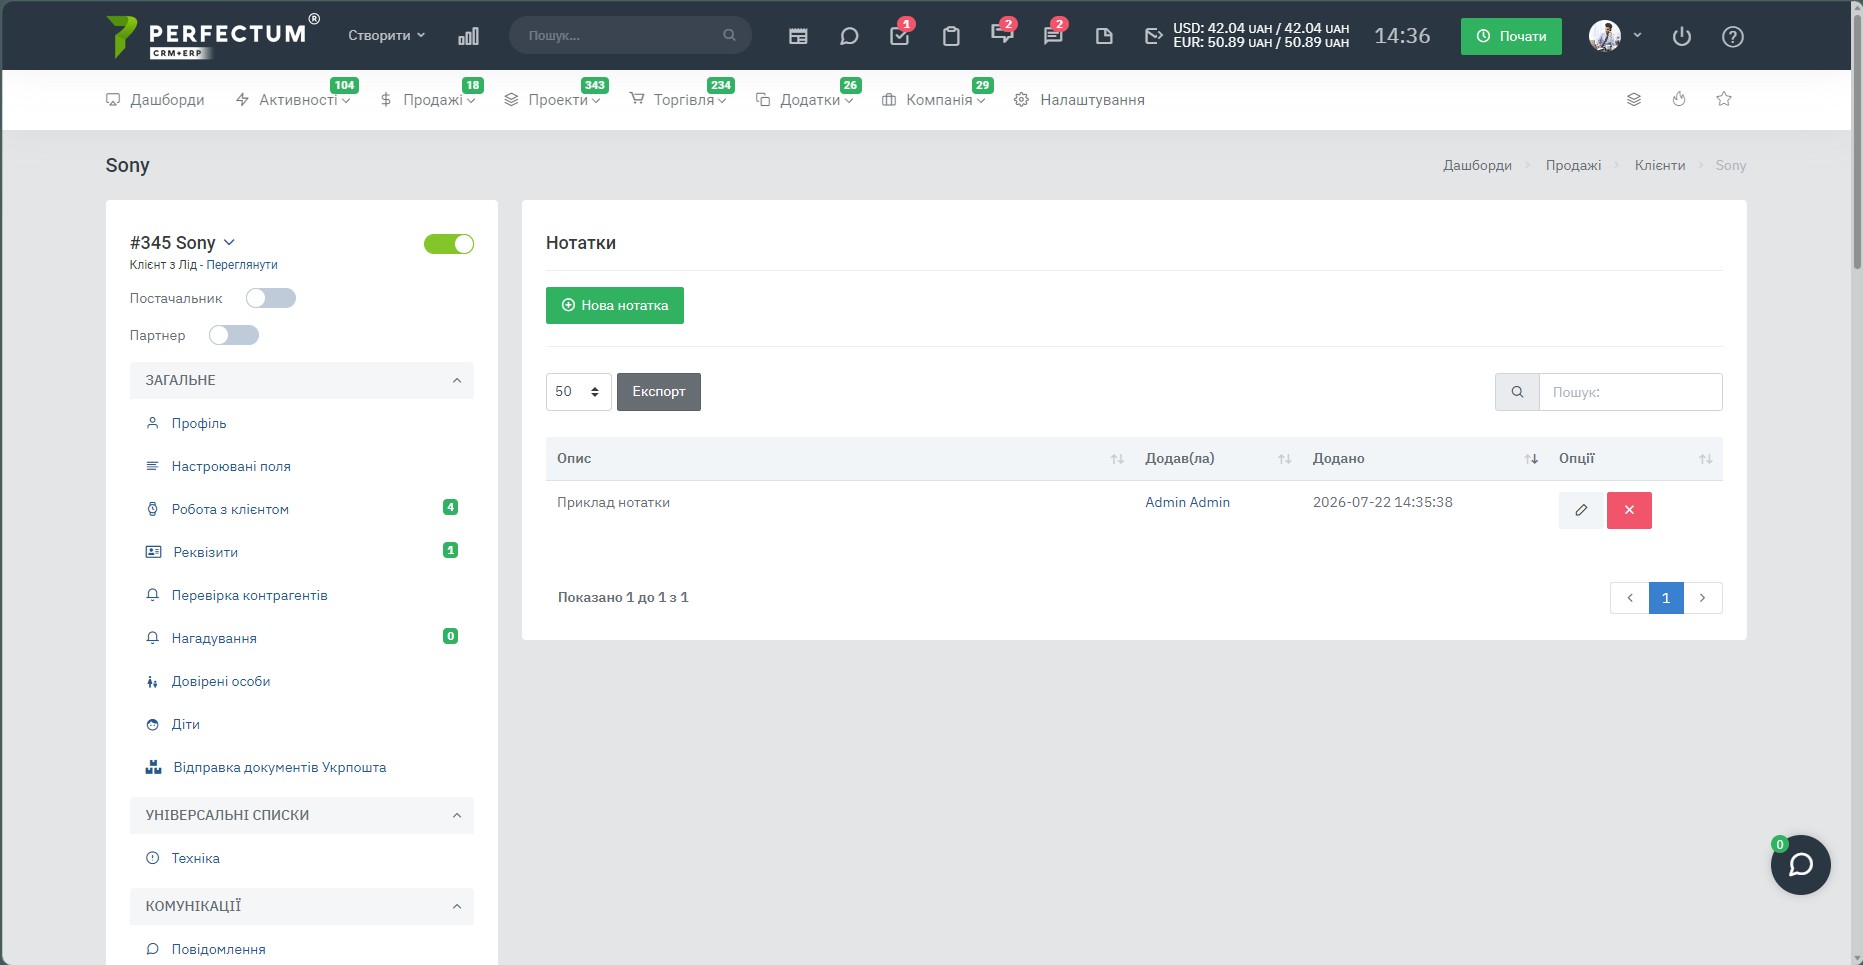Collapse the КОМУНІКАЦІЇ section
Image resolution: width=1863 pixels, height=965 pixels.
pos(302,906)
